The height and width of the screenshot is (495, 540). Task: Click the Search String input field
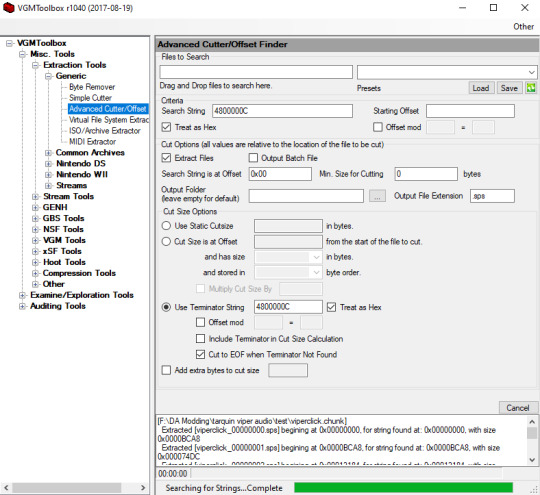click(282, 111)
